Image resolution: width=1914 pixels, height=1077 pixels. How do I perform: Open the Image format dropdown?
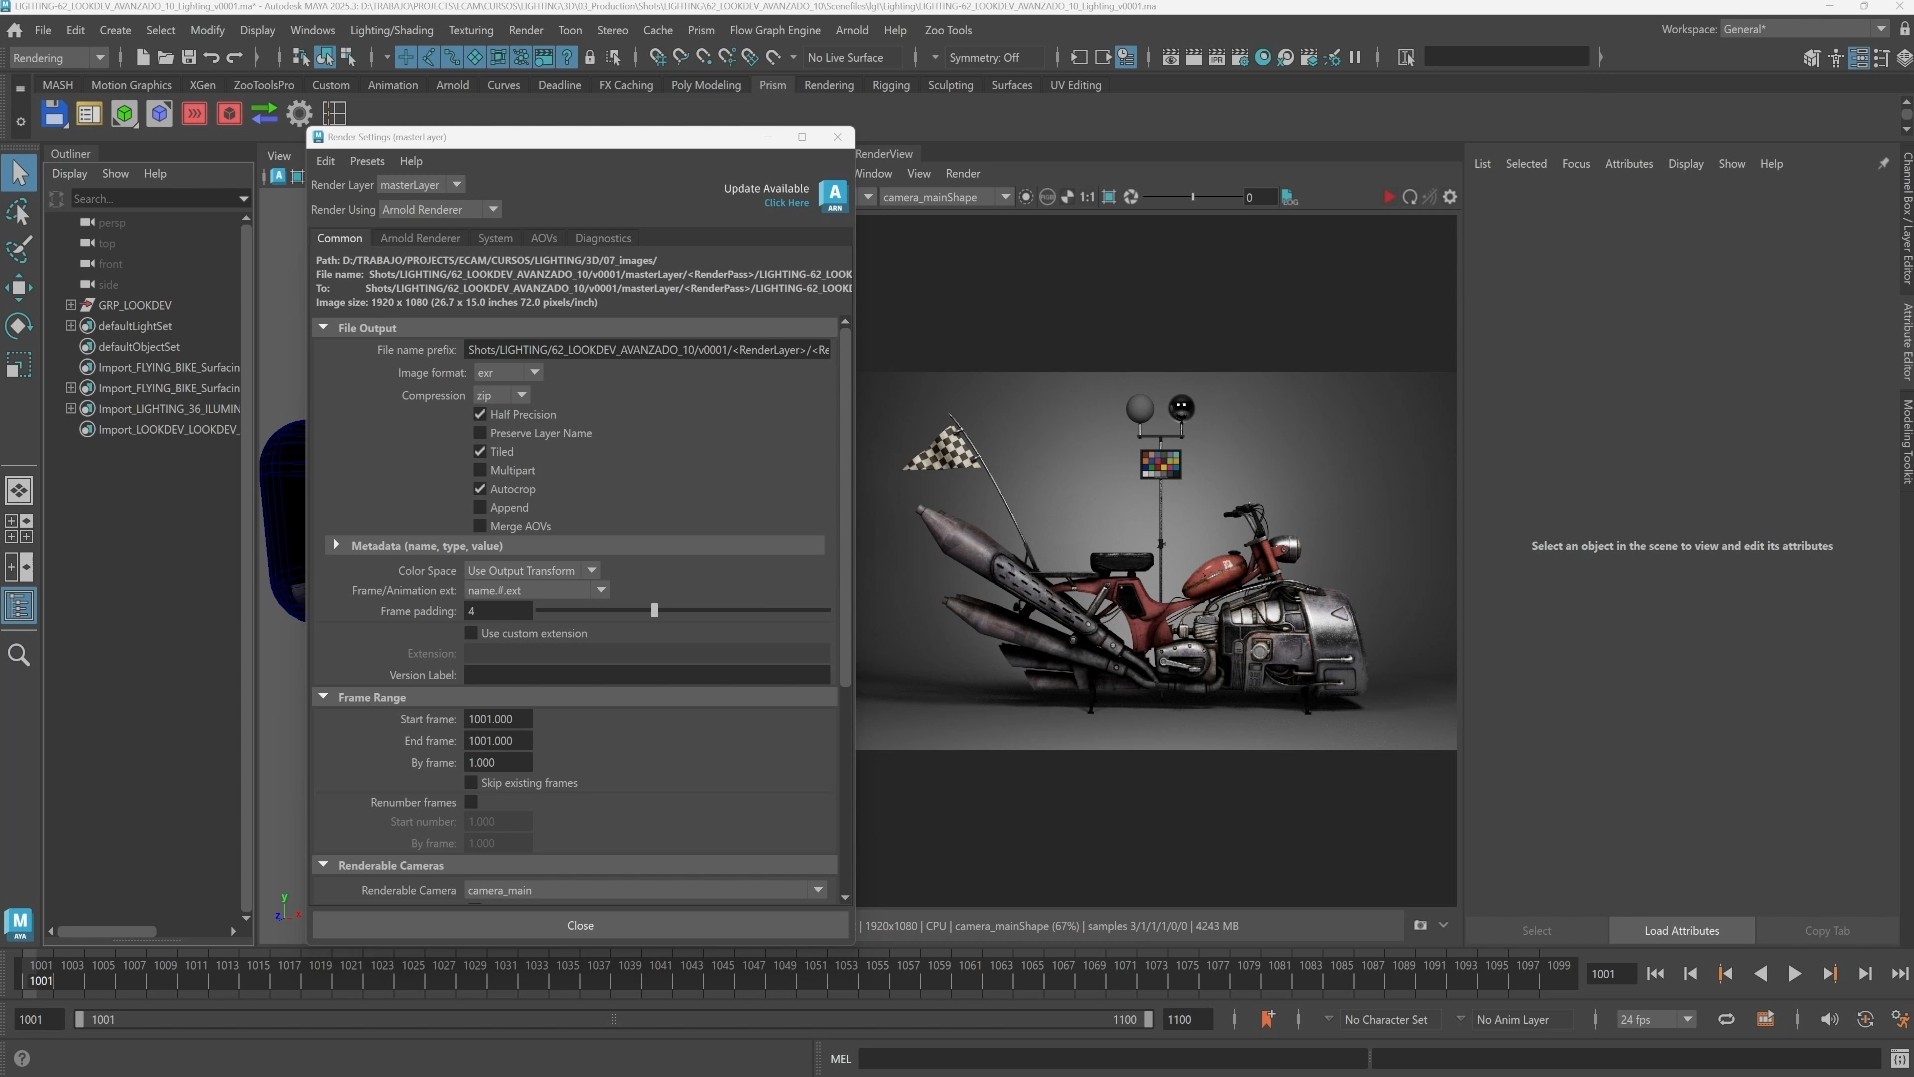(508, 373)
